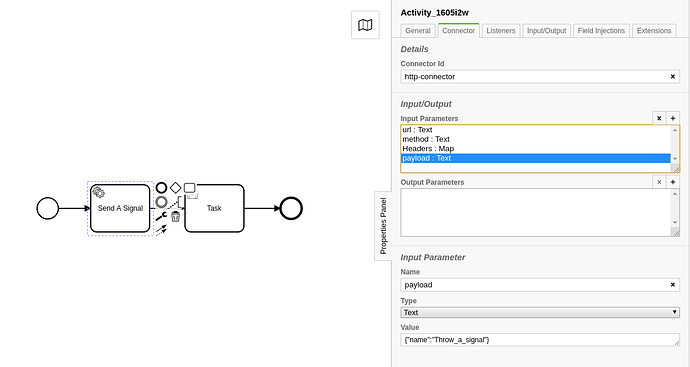Activate the connect arrows tool
The image size is (690, 367).
(x=161, y=230)
